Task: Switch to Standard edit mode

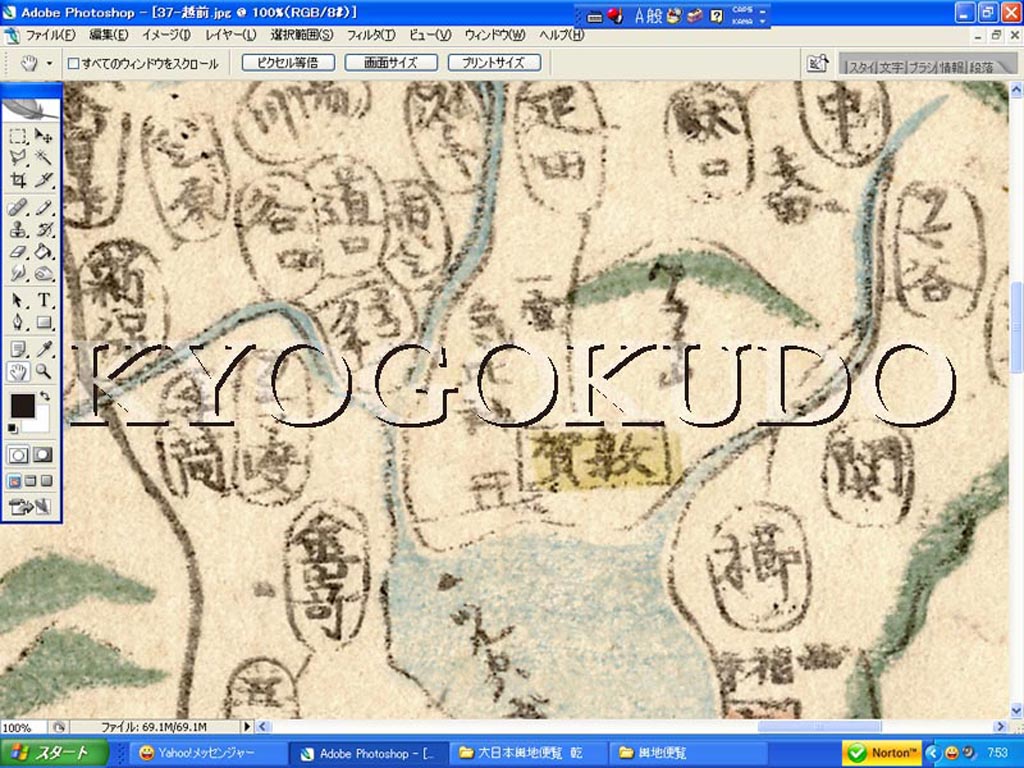Action: 18,455
